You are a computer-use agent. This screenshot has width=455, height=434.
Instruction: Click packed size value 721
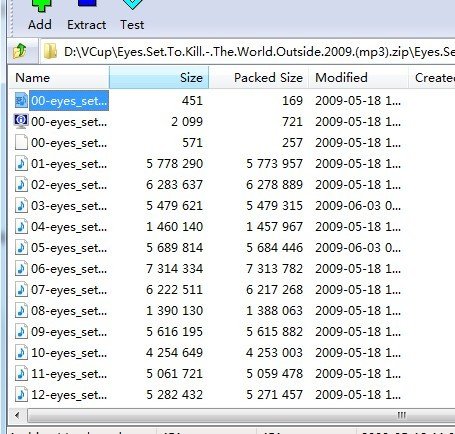[x=292, y=122]
